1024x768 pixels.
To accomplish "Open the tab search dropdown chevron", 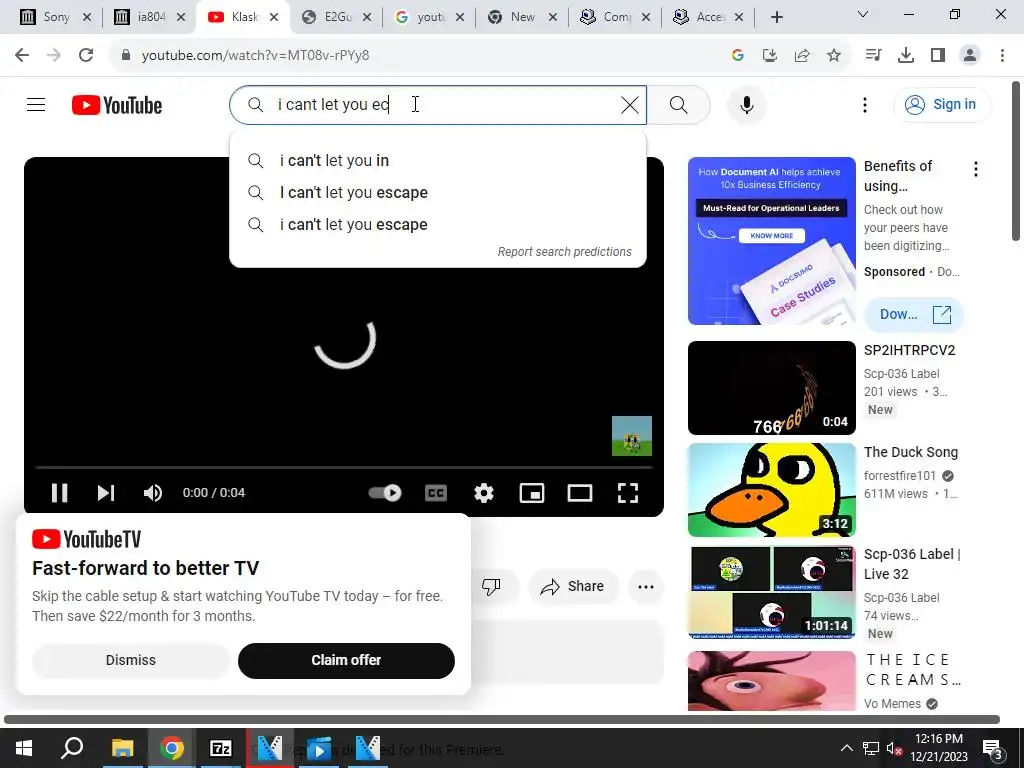I will [x=863, y=14].
